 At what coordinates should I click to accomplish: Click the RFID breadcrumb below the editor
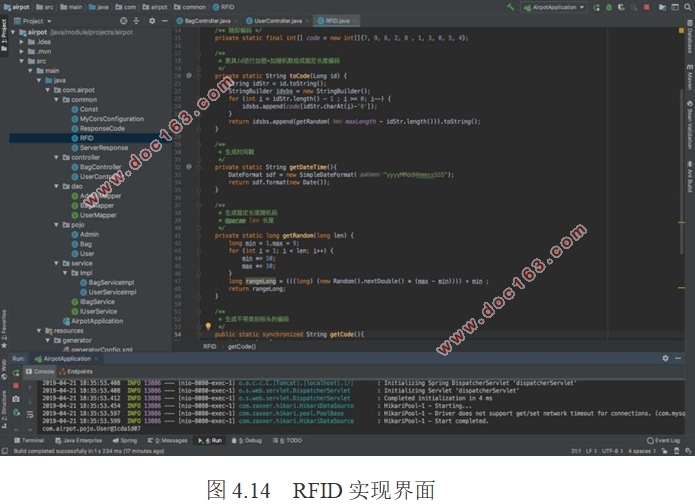[x=210, y=347]
